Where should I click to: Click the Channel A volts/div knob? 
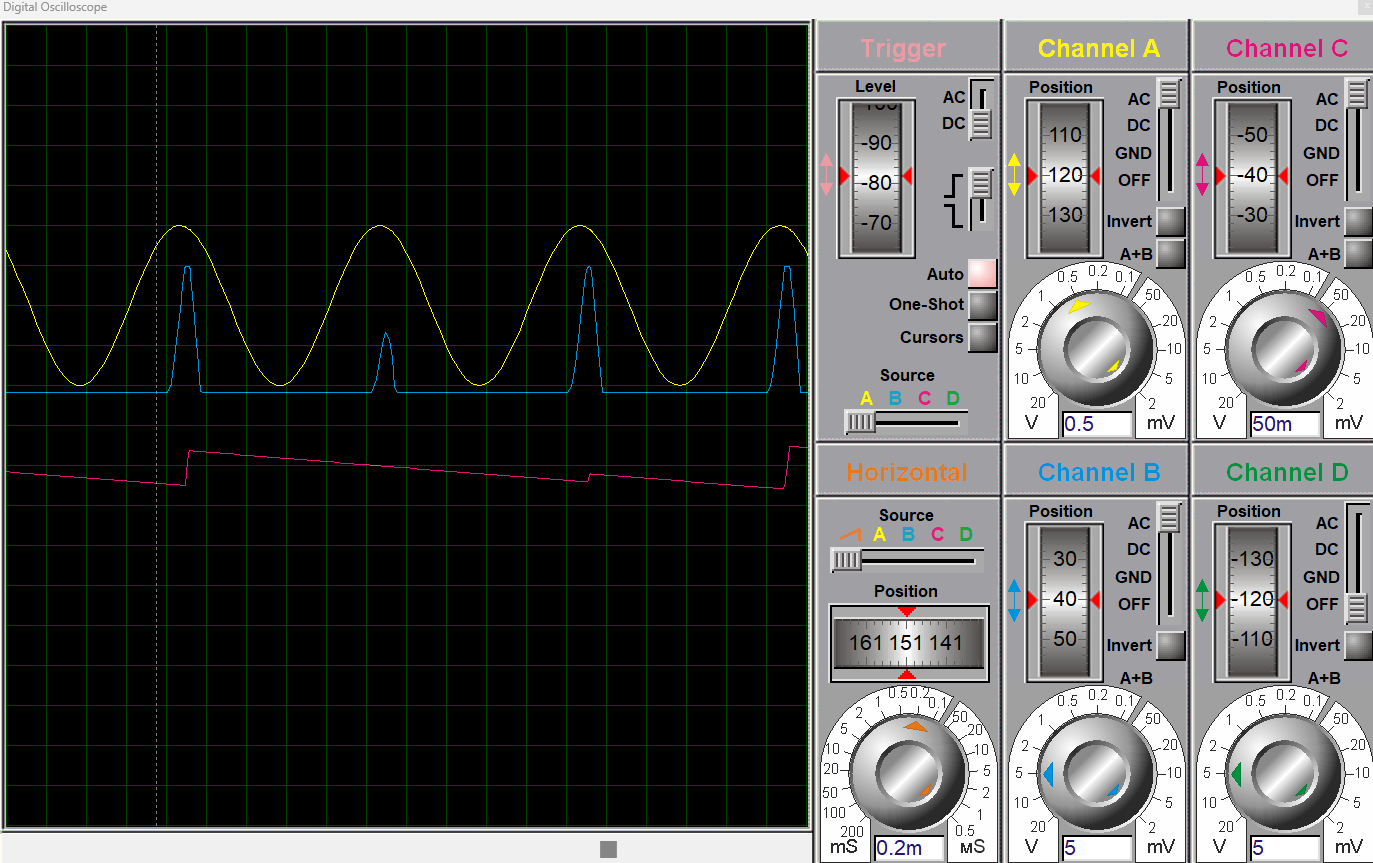pos(1096,348)
